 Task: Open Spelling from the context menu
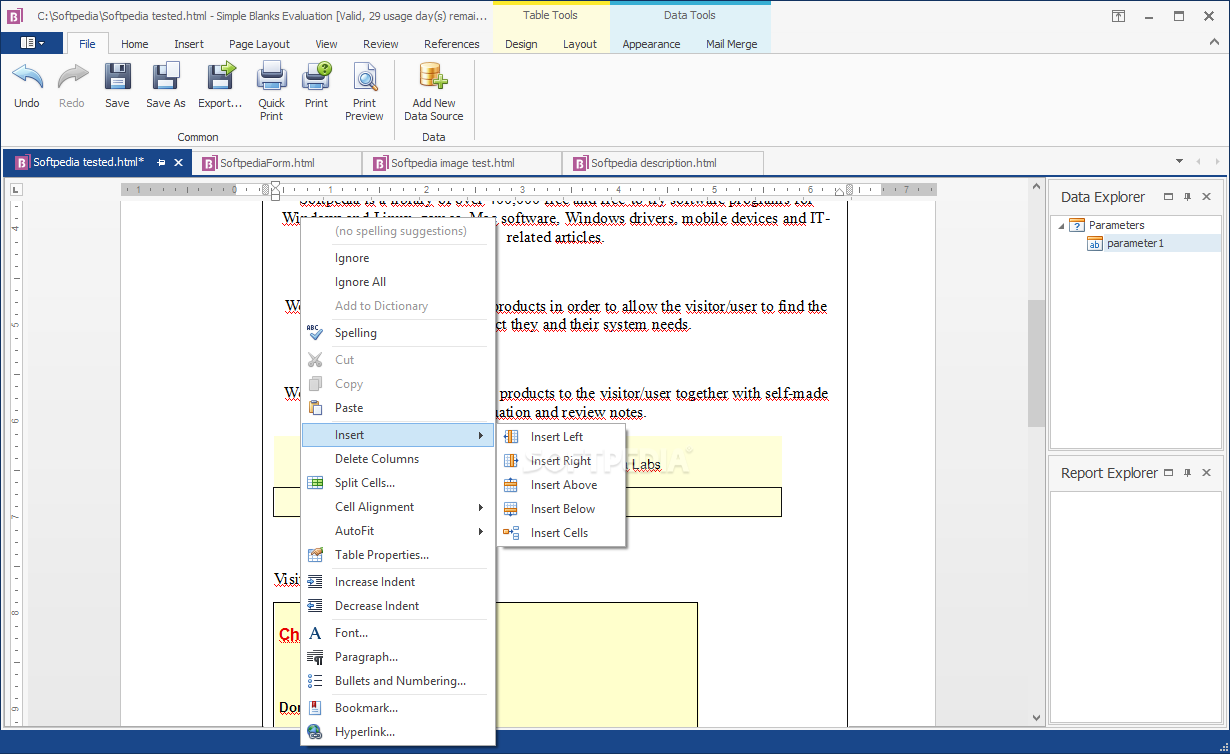click(398, 333)
